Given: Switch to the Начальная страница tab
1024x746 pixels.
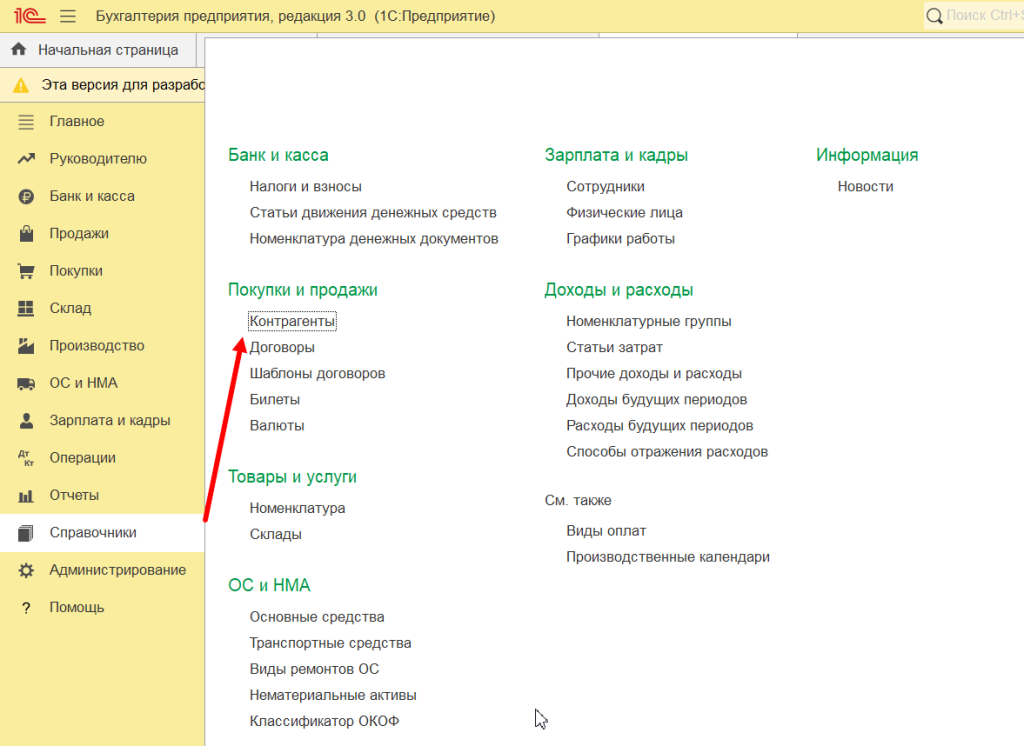Looking at the screenshot, I should [107, 49].
